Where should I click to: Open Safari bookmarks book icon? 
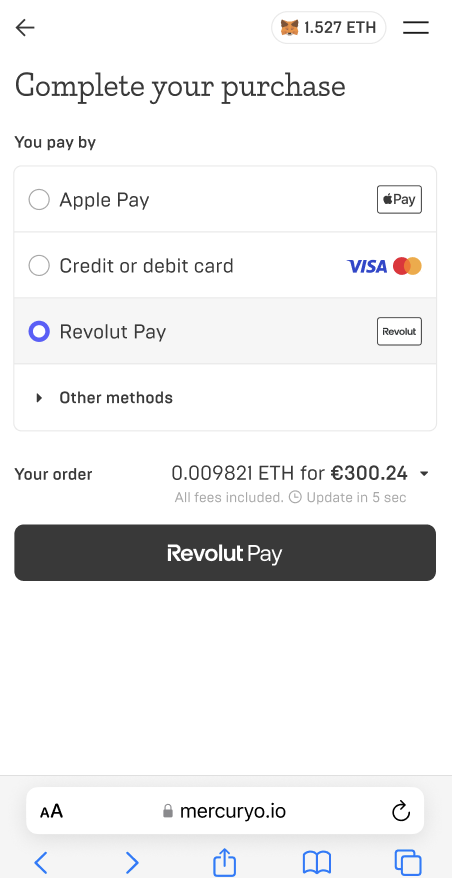[317, 863]
